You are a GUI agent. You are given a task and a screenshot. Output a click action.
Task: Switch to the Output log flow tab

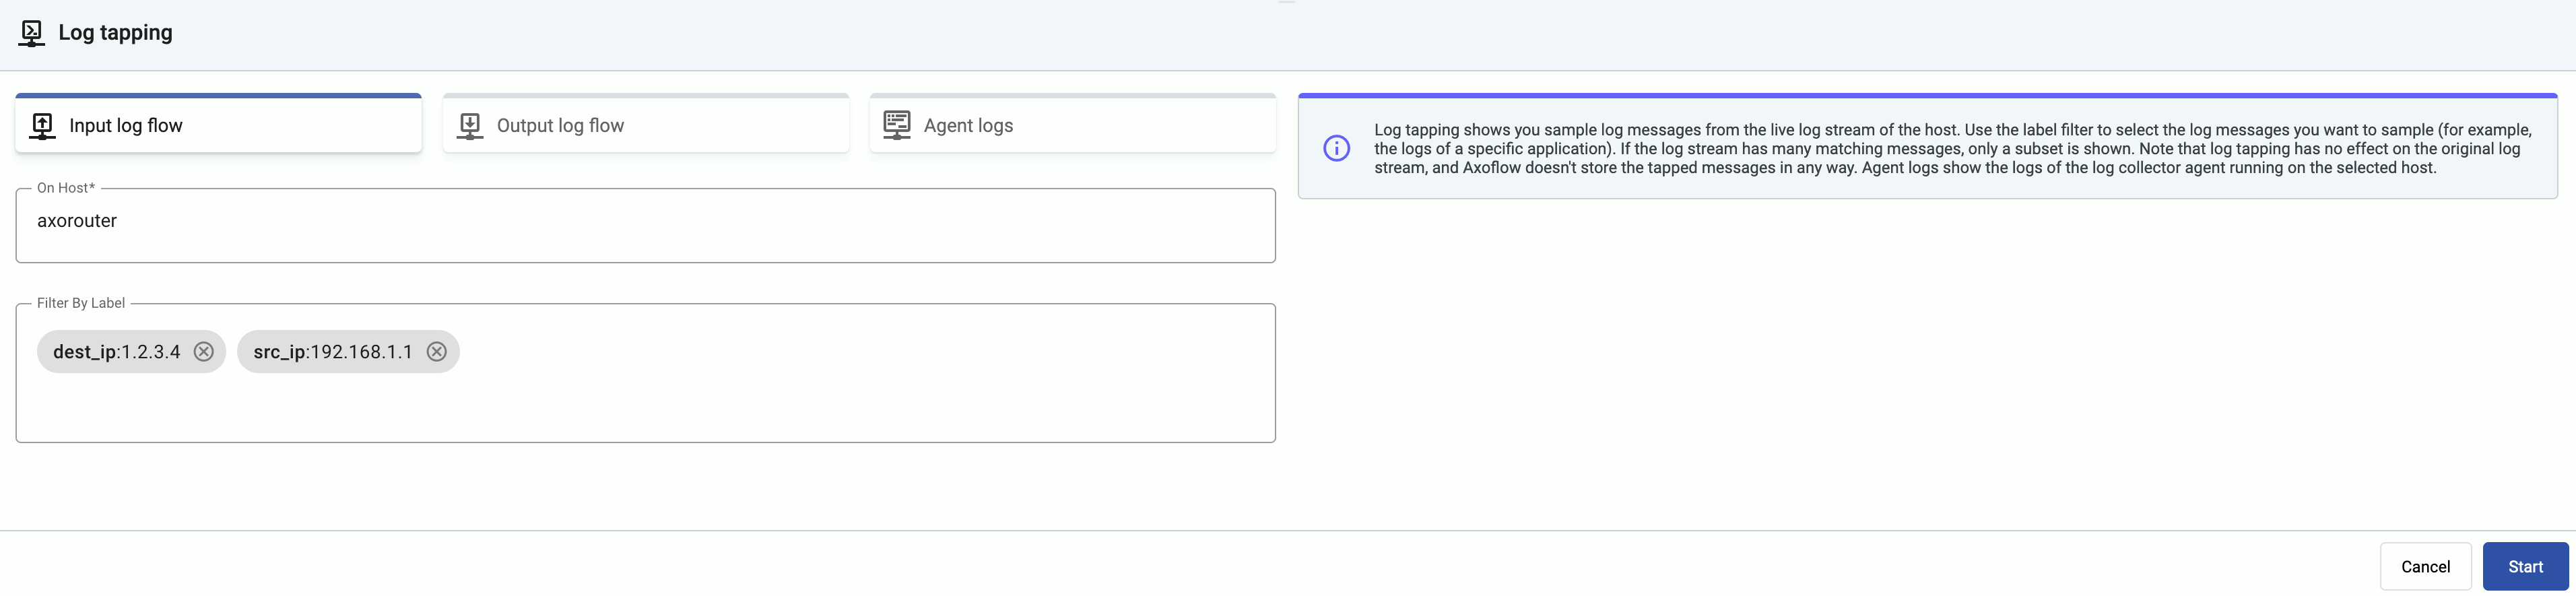646,124
